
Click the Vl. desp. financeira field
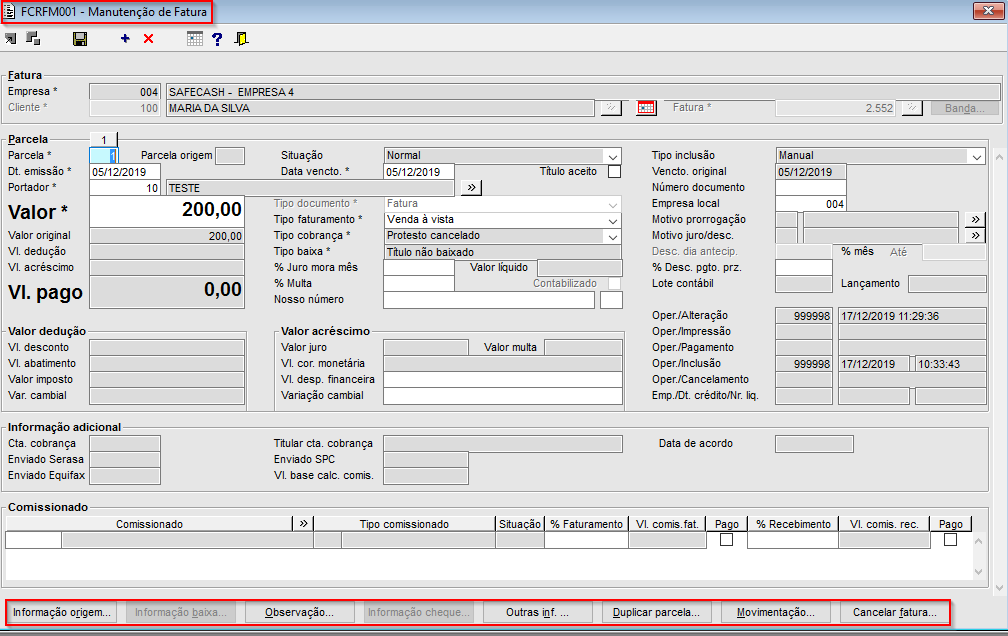tap(503, 379)
